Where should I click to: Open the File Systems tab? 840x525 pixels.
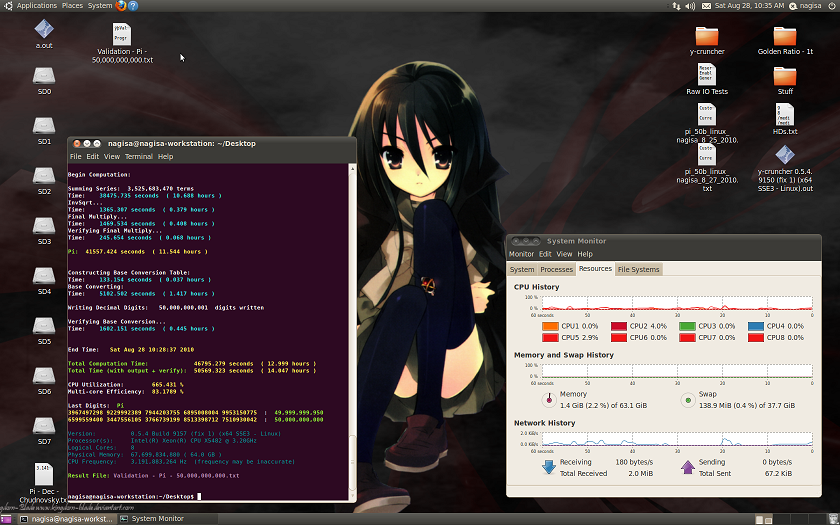[x=638, y=269]
